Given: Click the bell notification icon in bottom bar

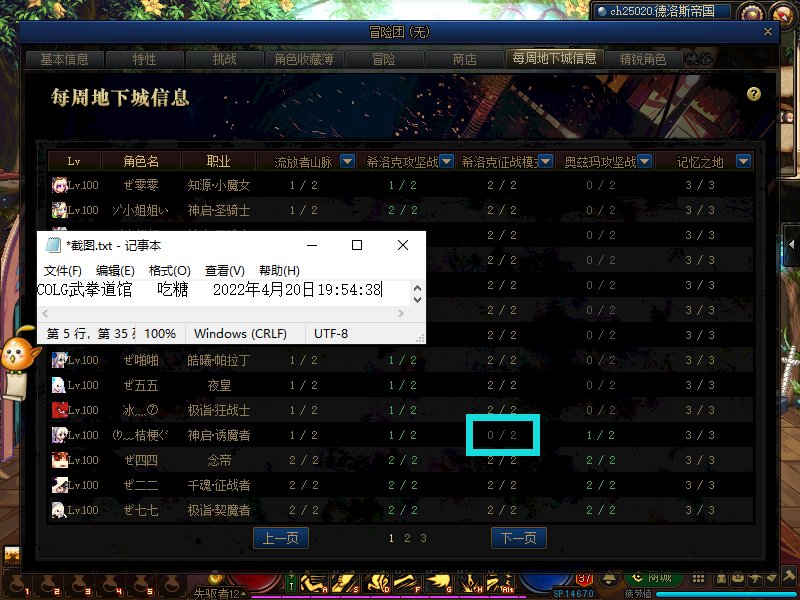Looking at the screenshot, I should 609,580.
